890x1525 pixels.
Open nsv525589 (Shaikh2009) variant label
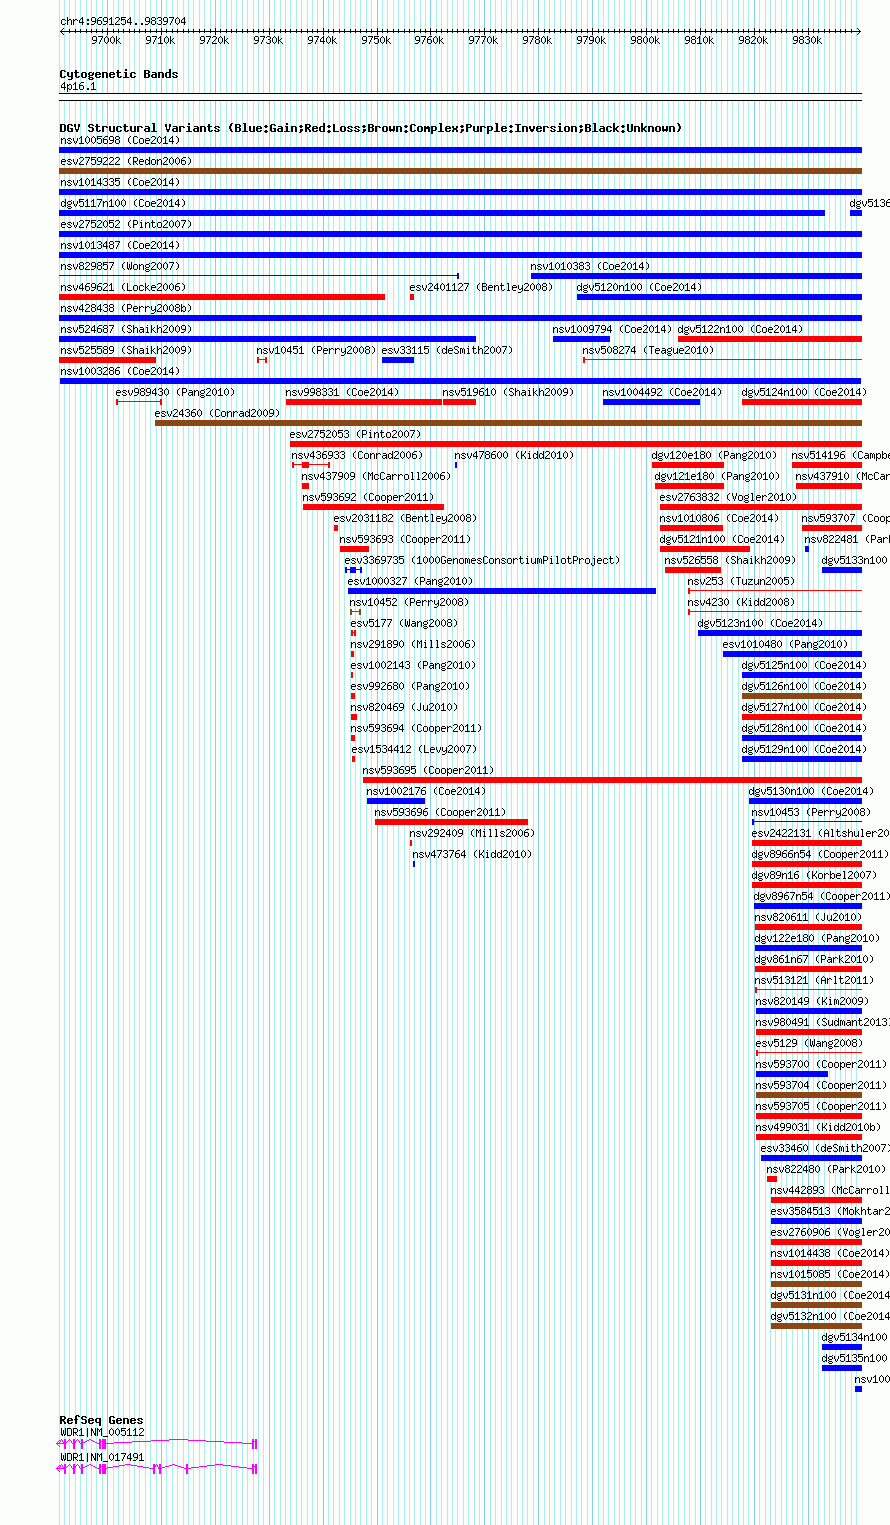click(x=126, y=350)
